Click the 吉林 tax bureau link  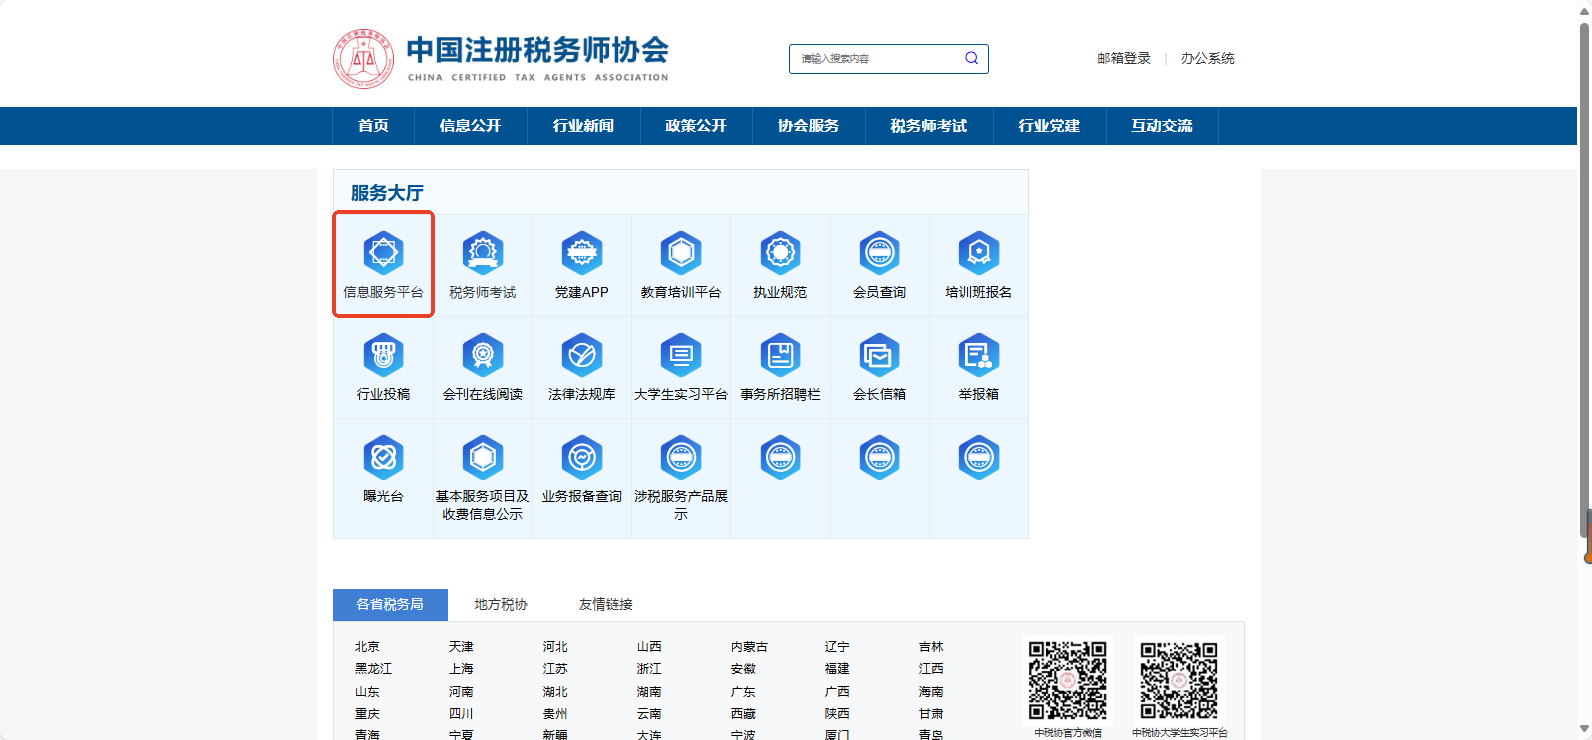point(931,647)
